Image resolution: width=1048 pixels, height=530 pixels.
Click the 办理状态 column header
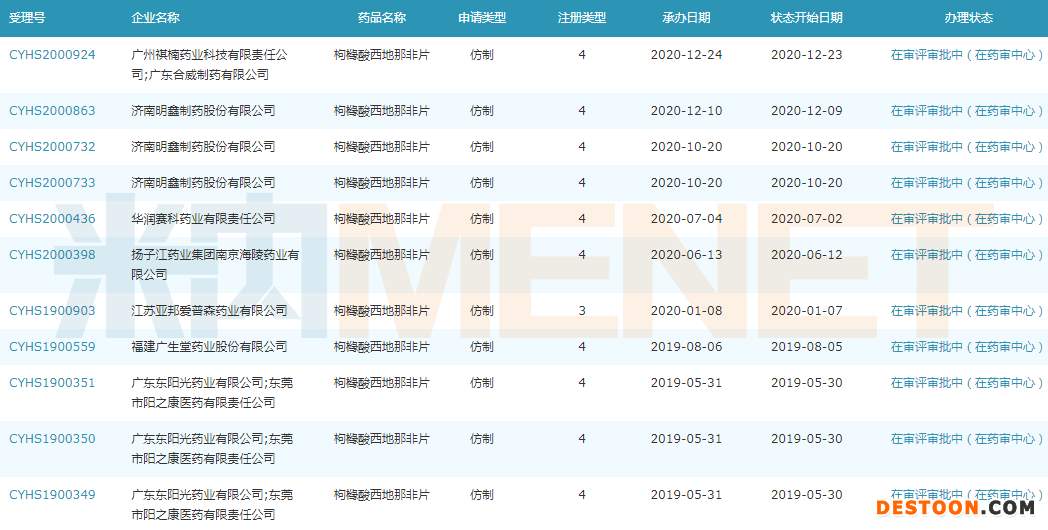pos(968,18)
